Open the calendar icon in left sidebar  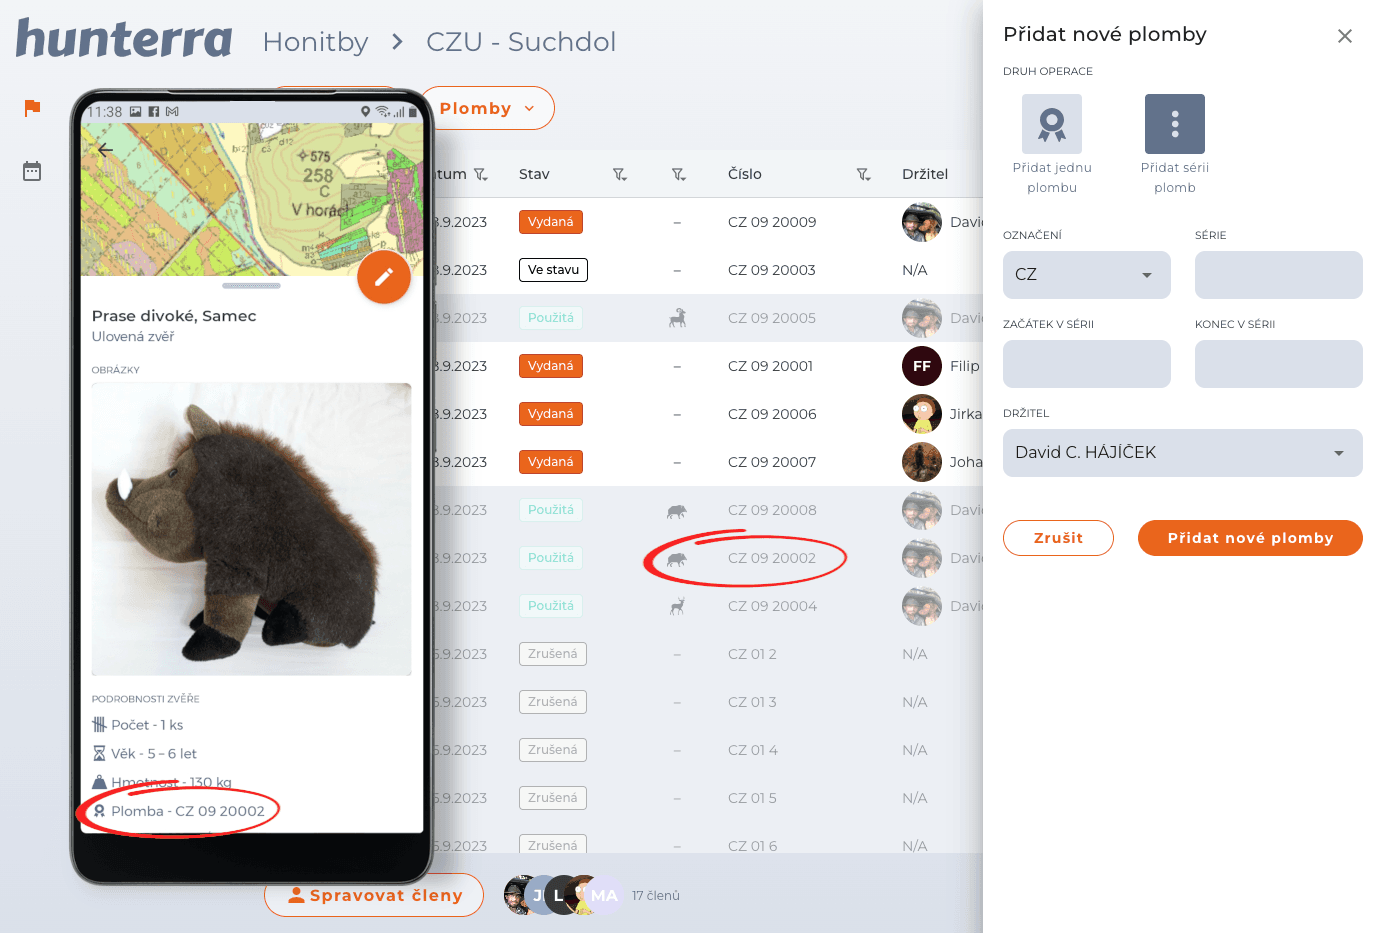(x=32, y=171)
